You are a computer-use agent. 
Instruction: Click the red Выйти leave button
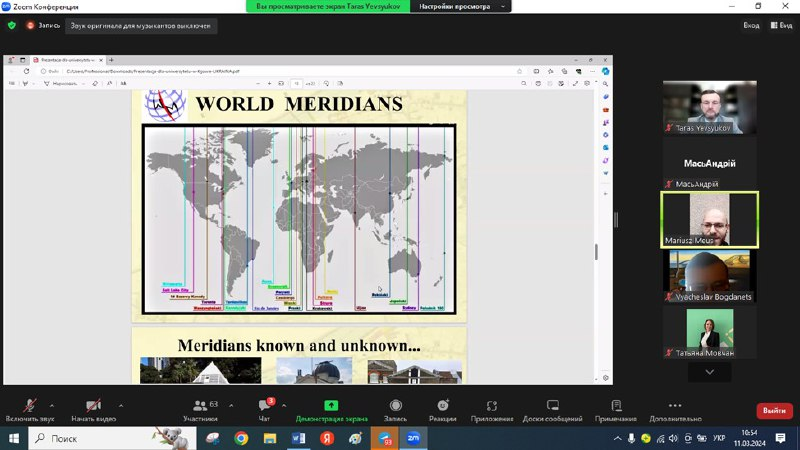click(774, 411)
